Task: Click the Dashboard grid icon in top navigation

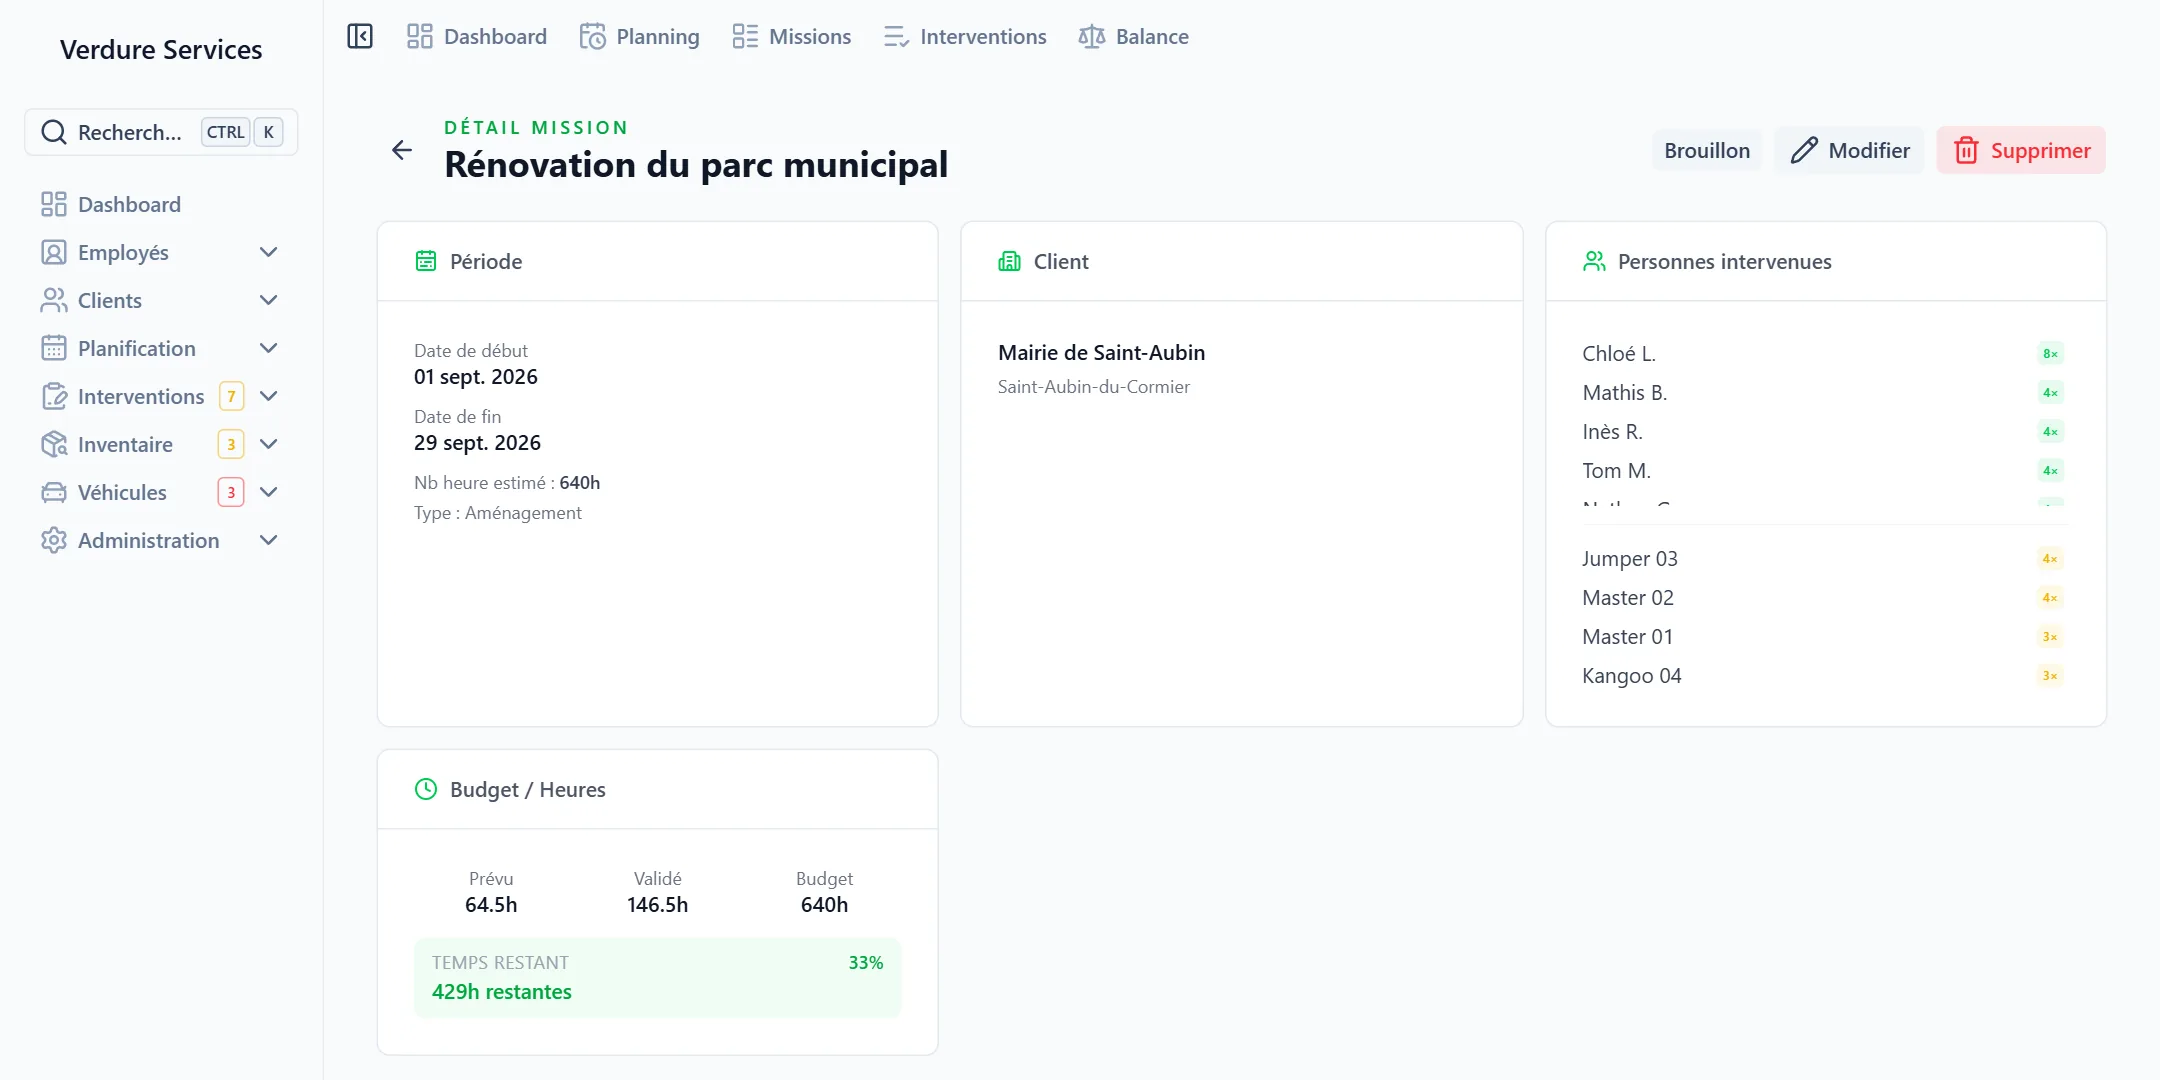Action: click(420, 37)
